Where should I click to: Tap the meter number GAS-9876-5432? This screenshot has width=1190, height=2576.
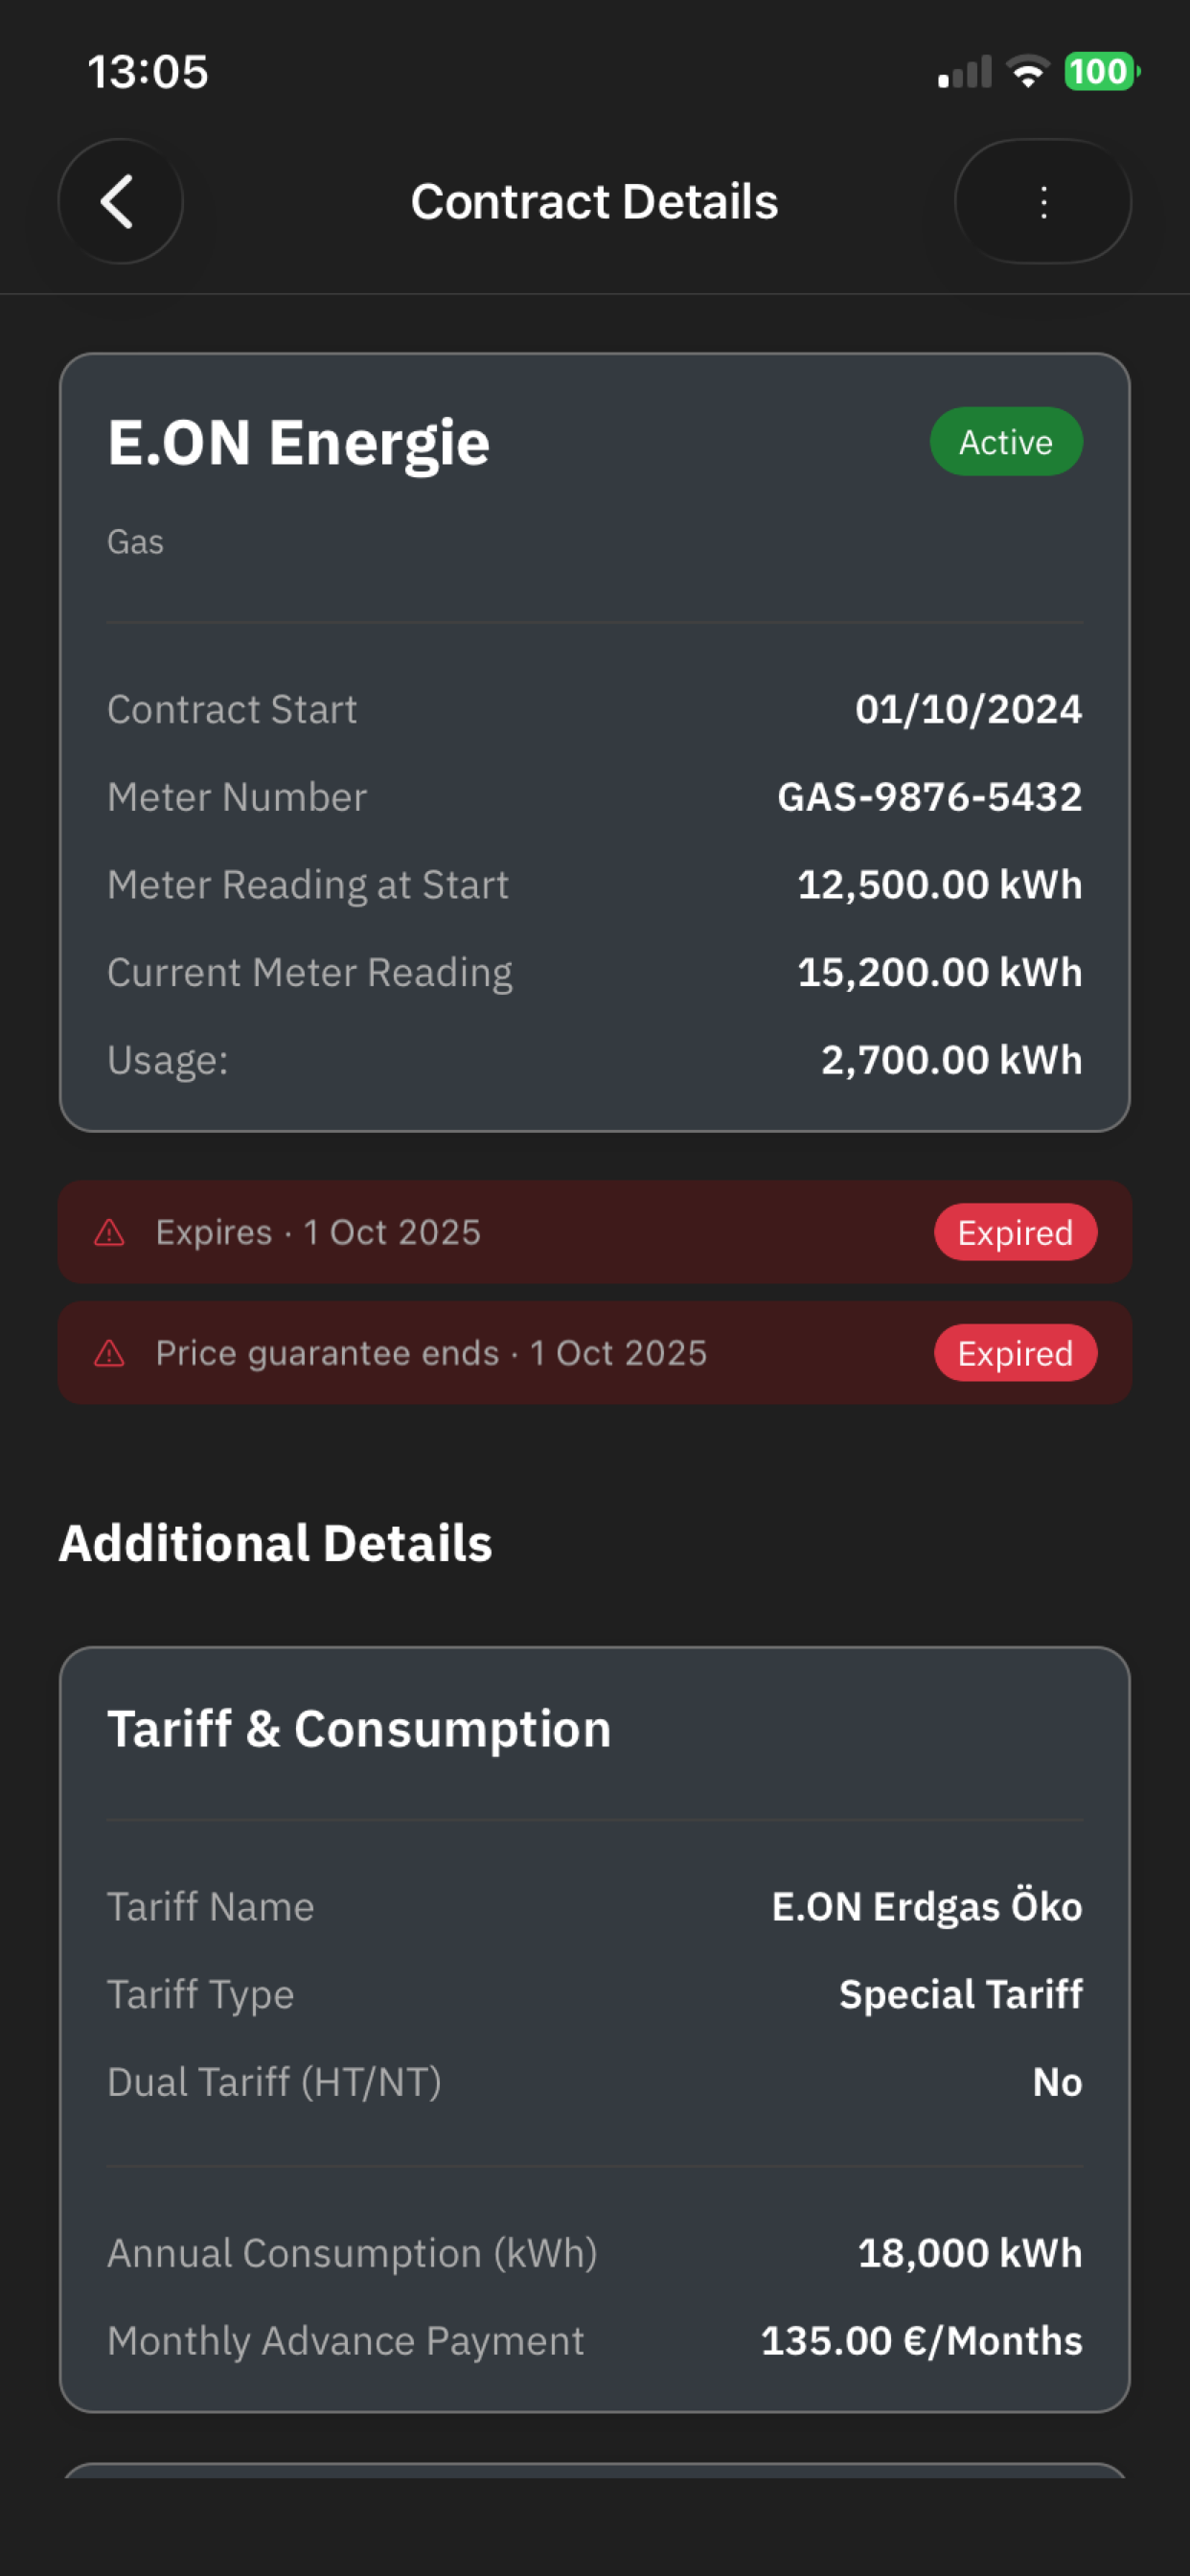pyautogui.click(x=929, y=797)
